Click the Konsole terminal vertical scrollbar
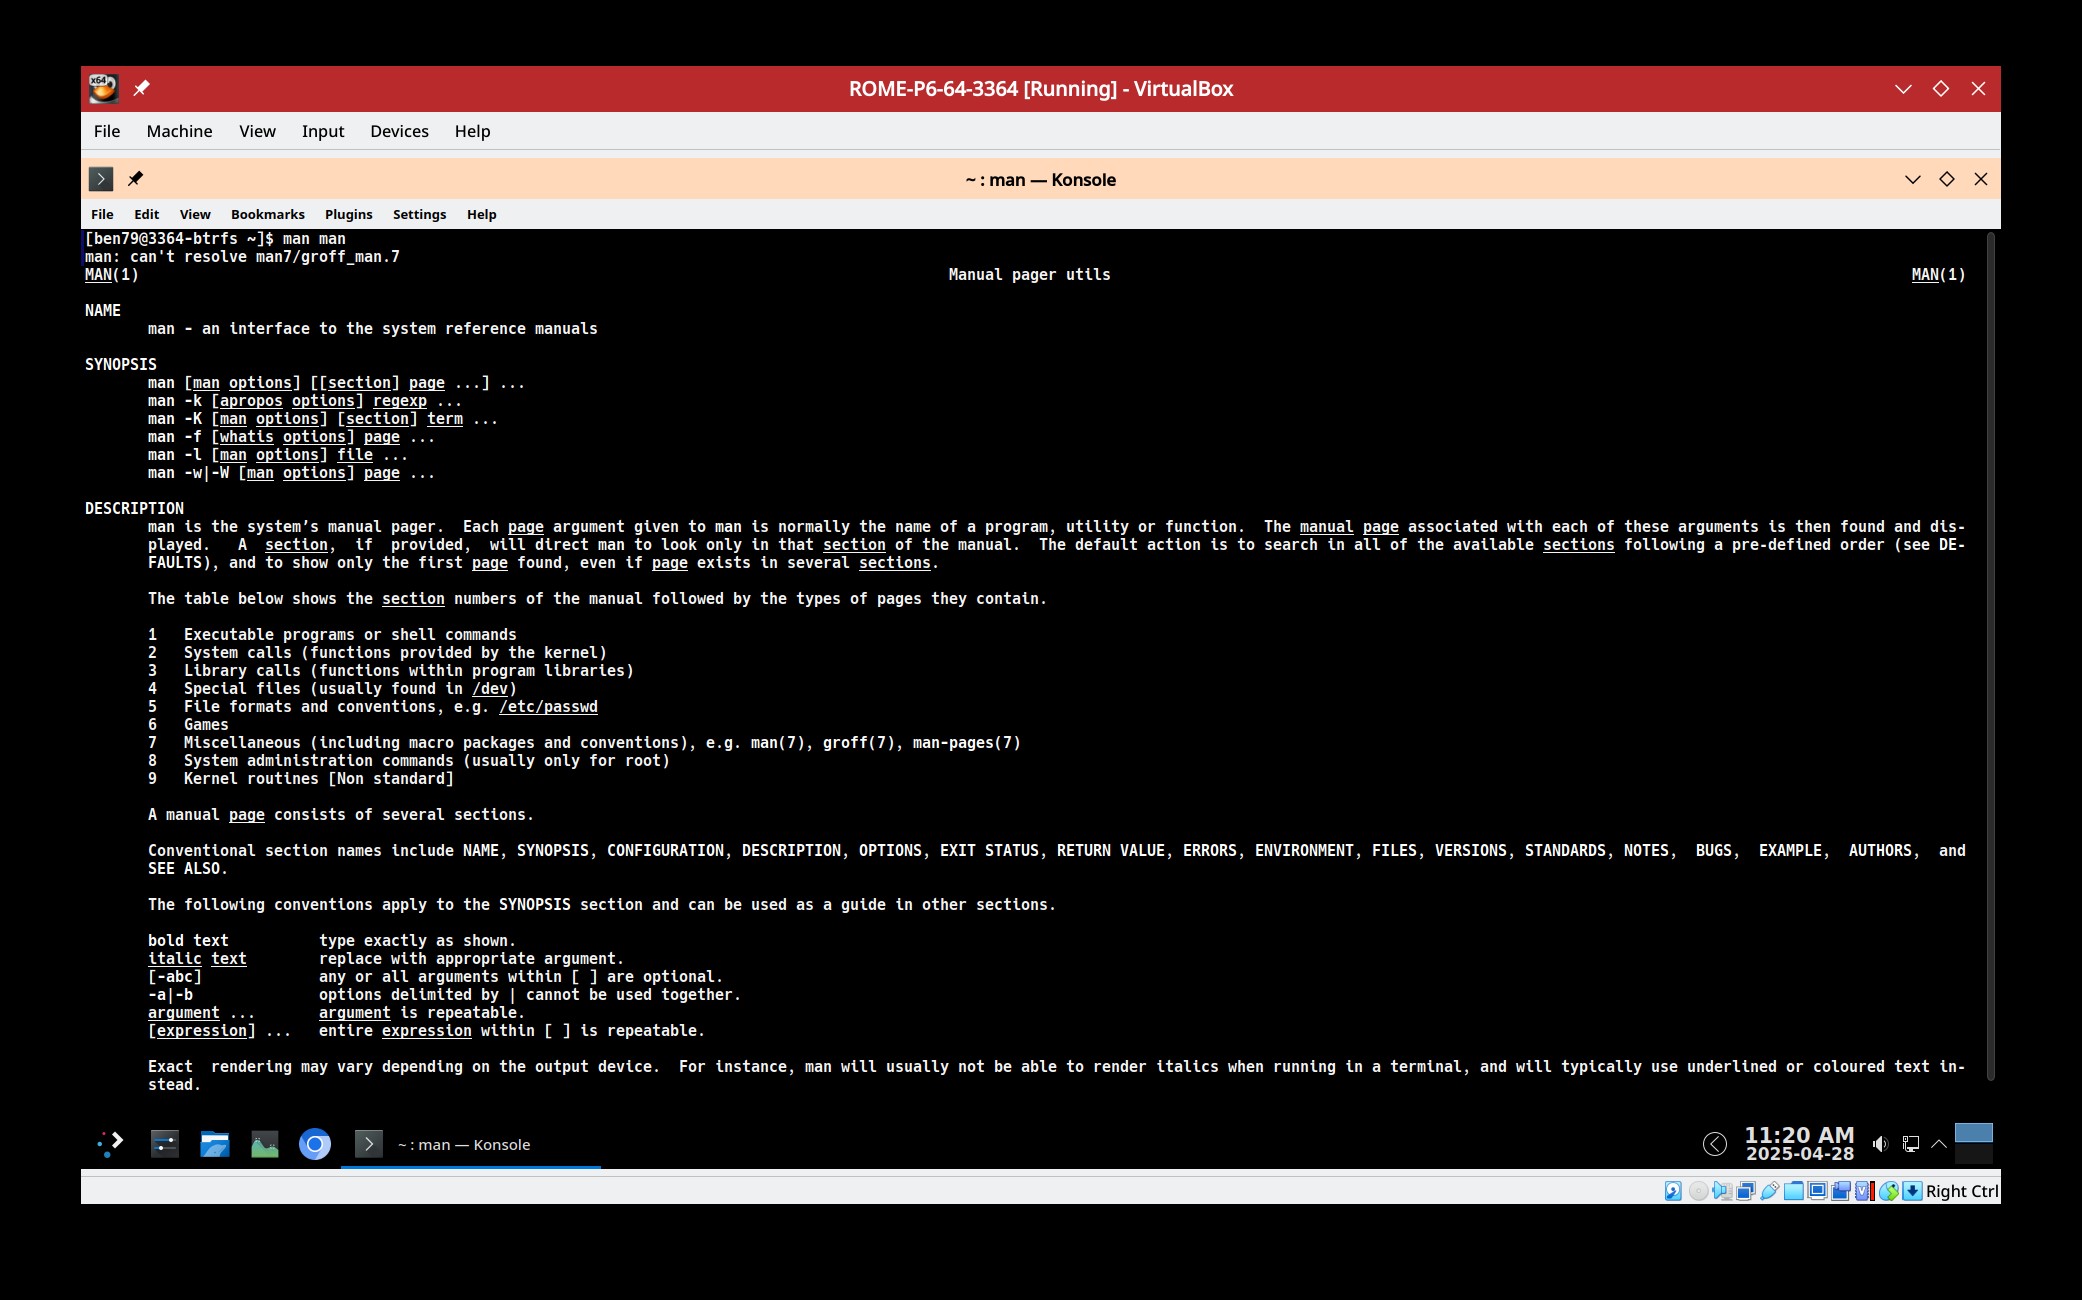The image size is (2082, 1300). click(x=1990, y=655)
